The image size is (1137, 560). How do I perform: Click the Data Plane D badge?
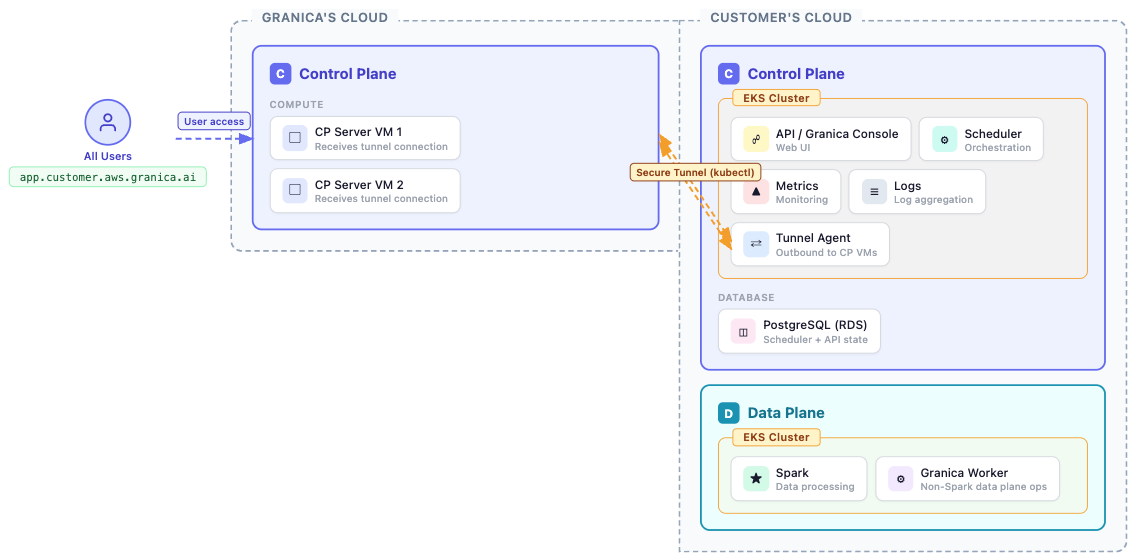click(728, 413)
